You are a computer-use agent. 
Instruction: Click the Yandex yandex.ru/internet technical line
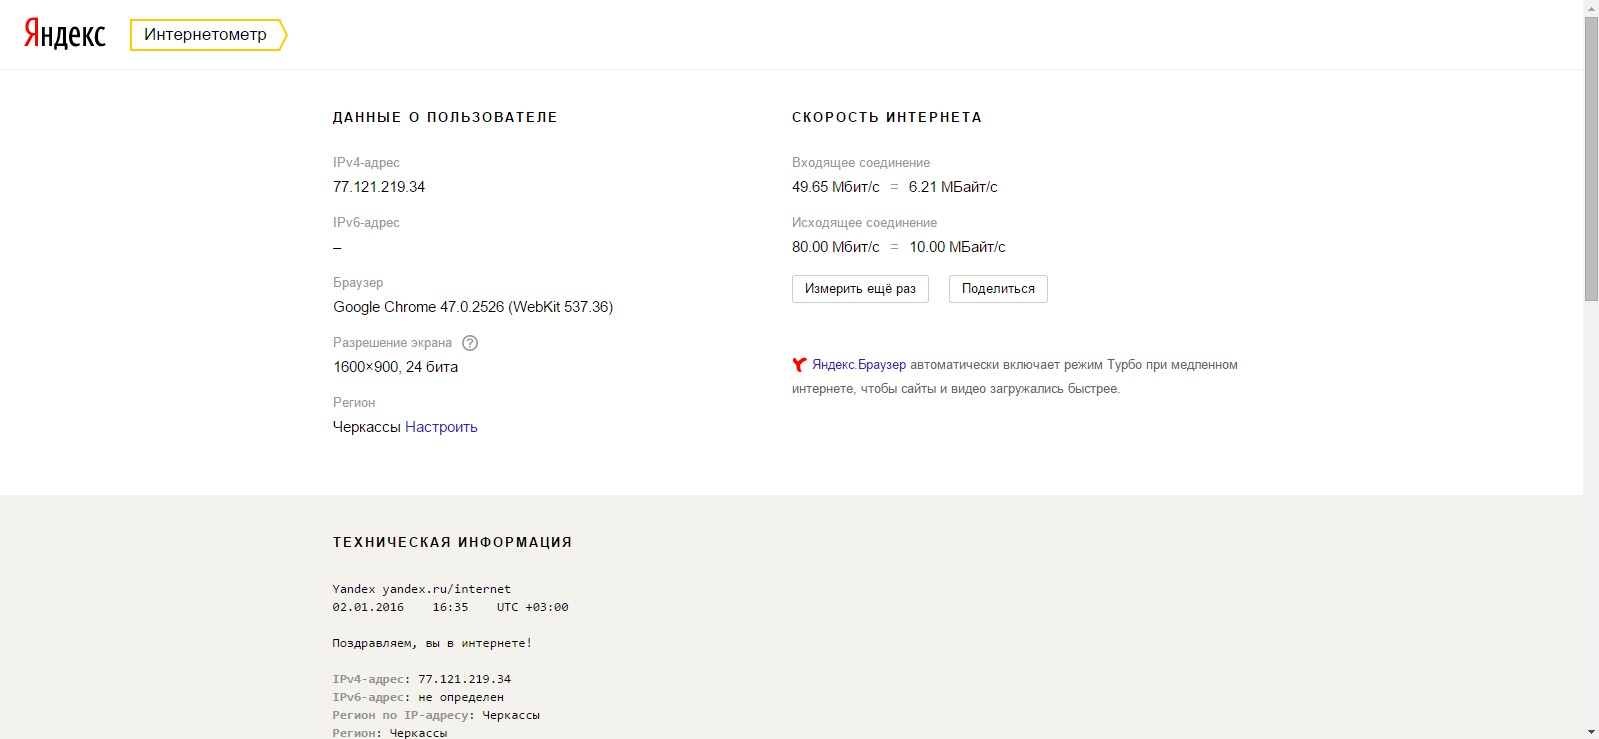click(422, 589)
